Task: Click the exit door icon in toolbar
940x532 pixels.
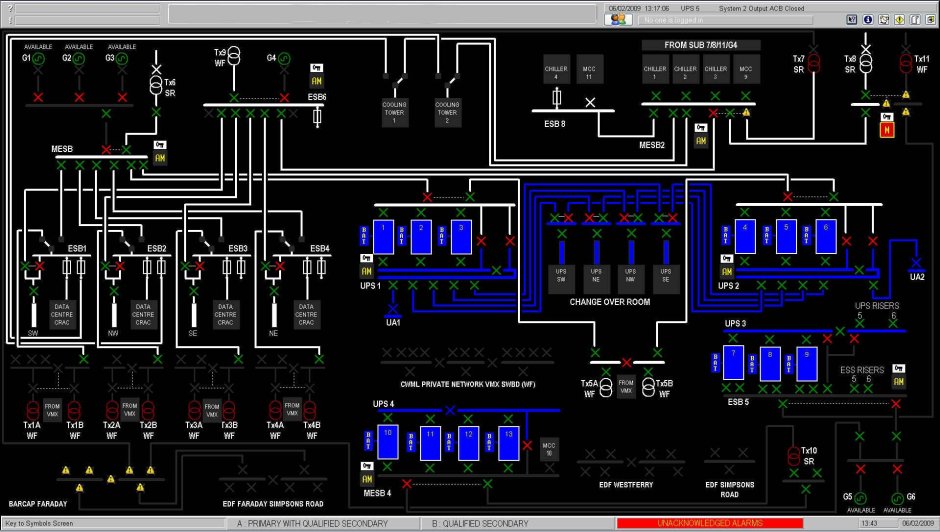Action: [x=930, y=20]
